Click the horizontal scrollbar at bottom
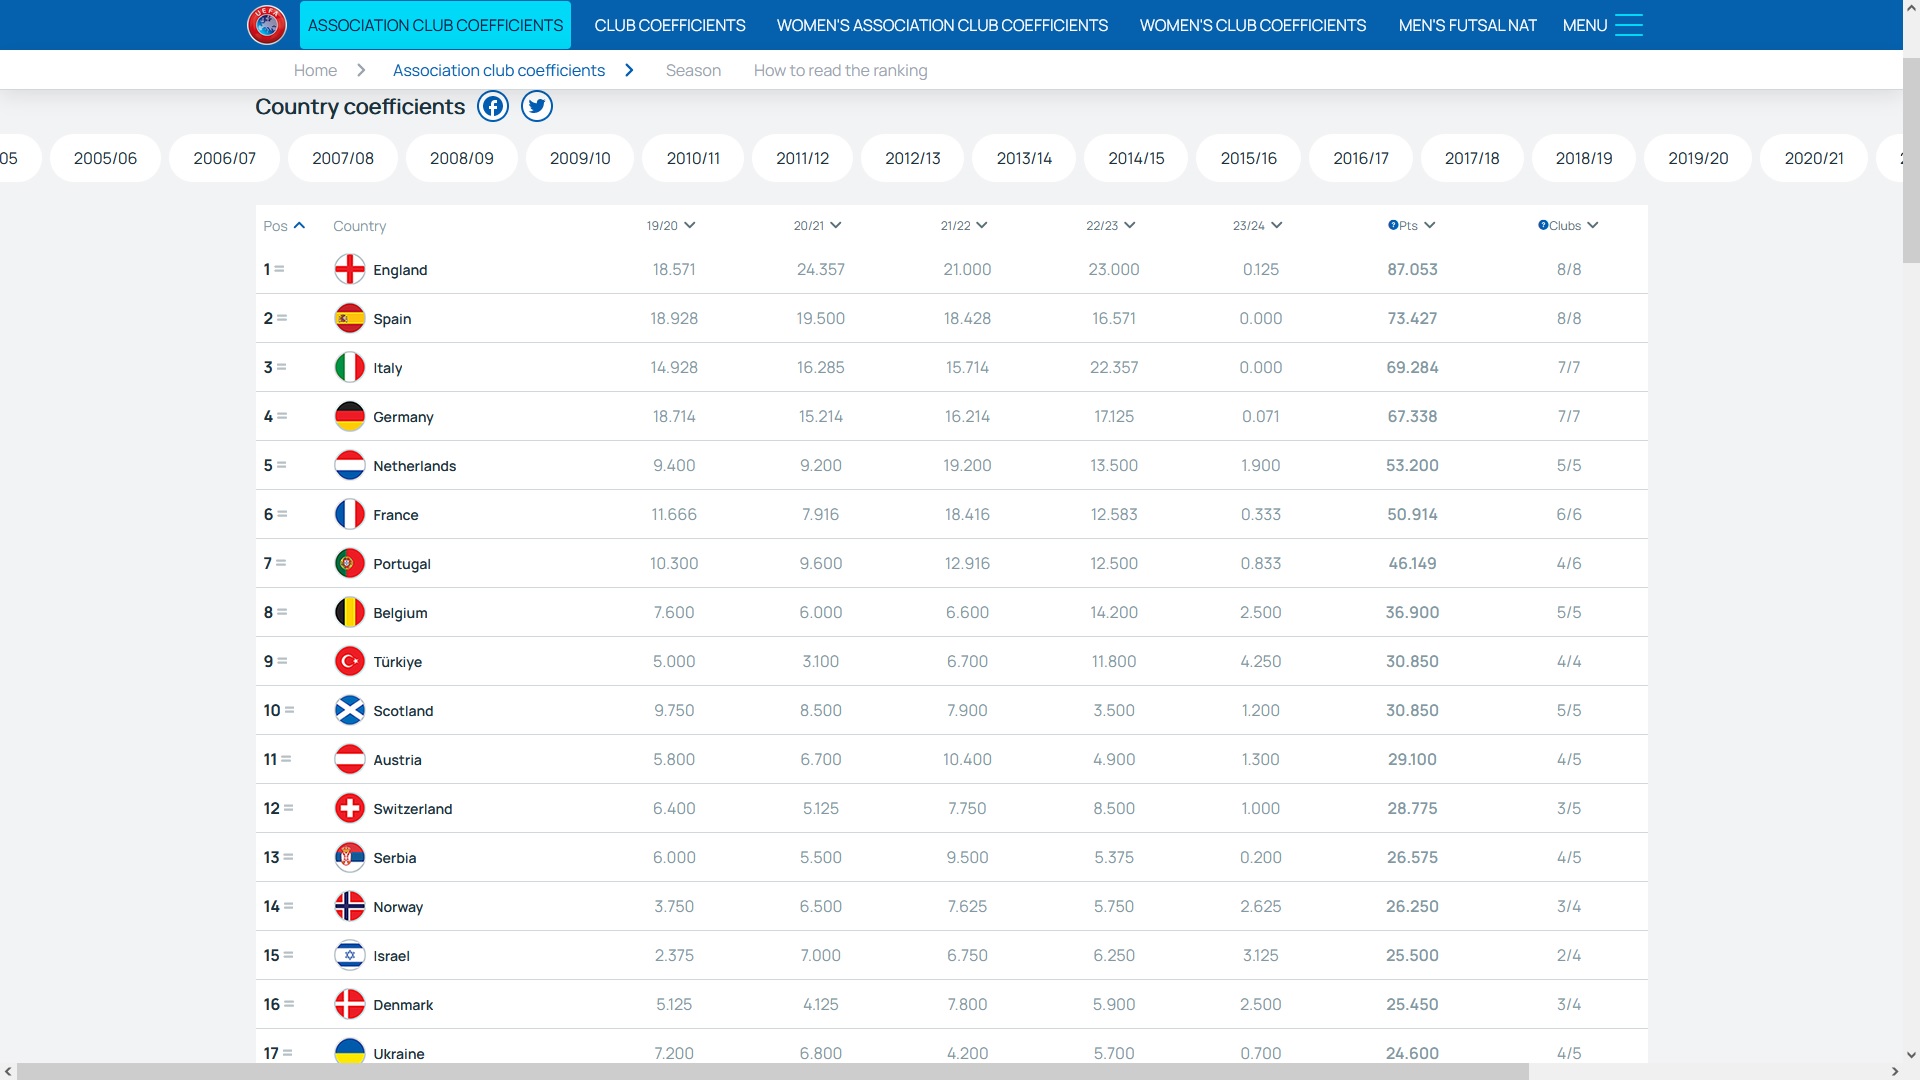Image resolution: width=1920 pixels, height=1080 pixels. 772,1071
